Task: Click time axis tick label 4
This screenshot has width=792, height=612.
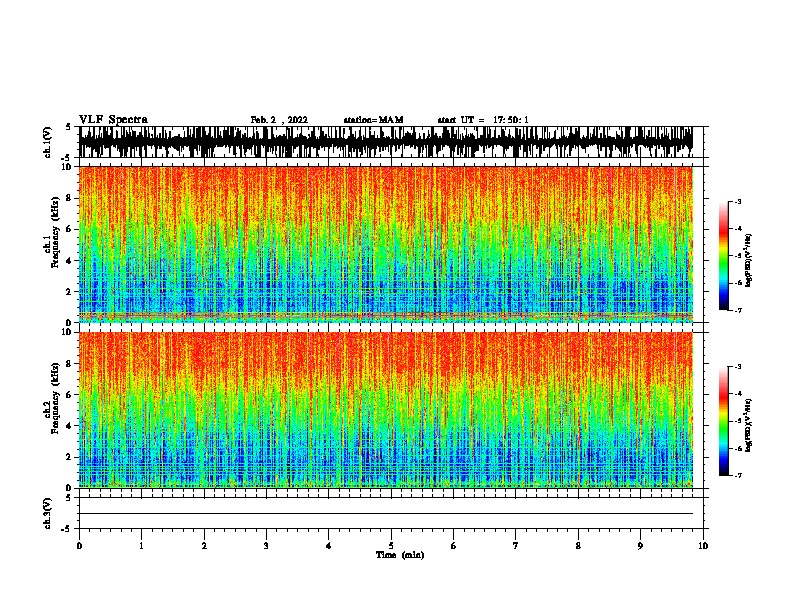Action: pyautogui.click(x=329, y=546)
